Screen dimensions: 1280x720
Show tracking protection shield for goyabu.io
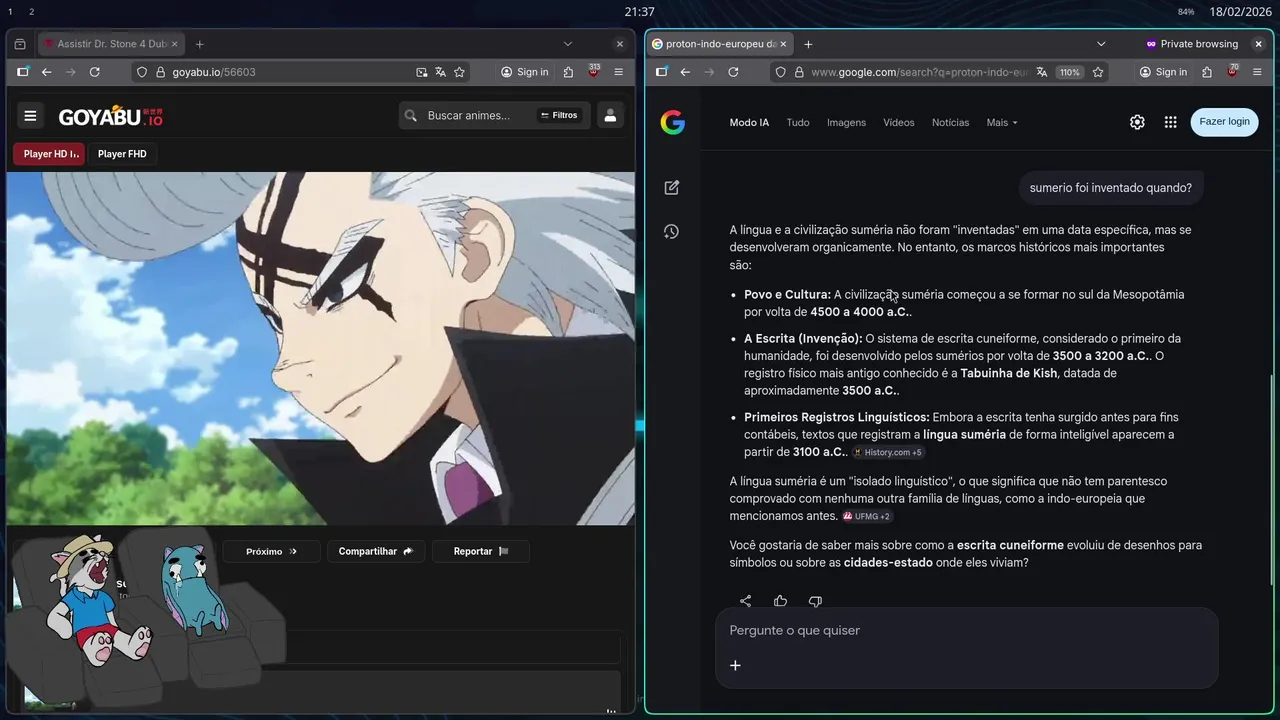pos(142,72)
